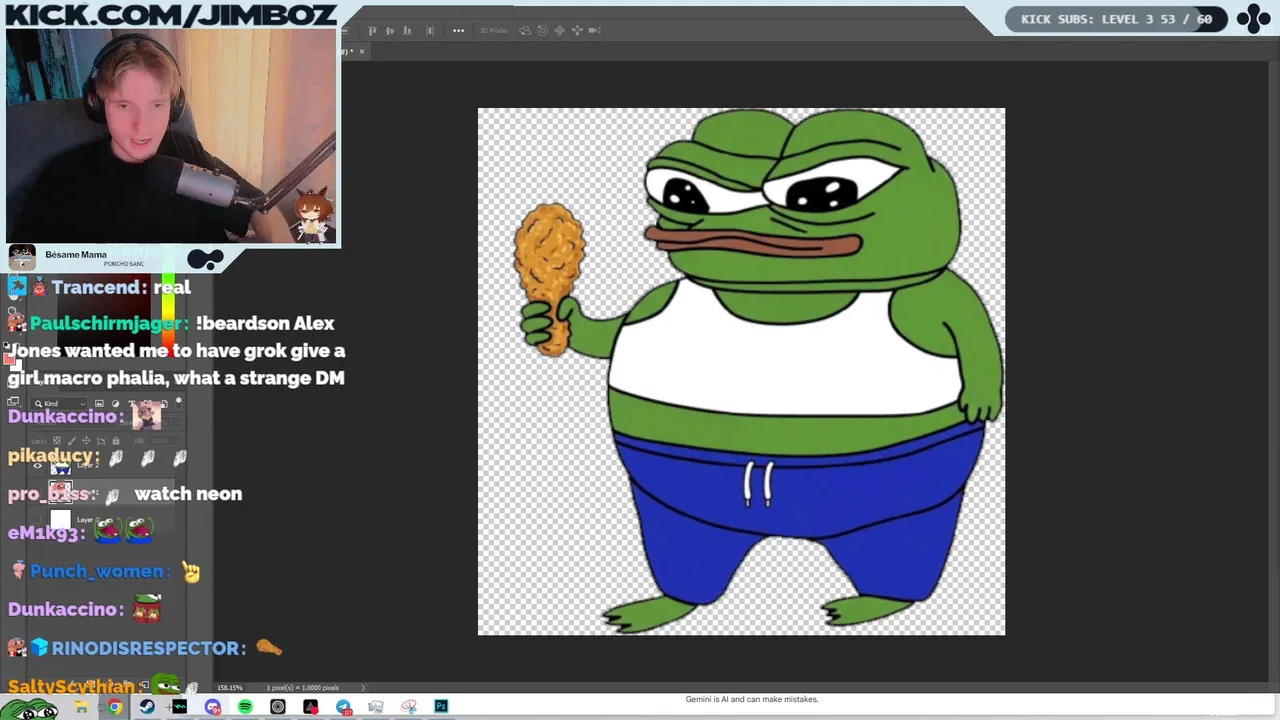This screenshot has width=1280, height=720.
Task: Open Steam from the taskbar
Action: point(147,707)
